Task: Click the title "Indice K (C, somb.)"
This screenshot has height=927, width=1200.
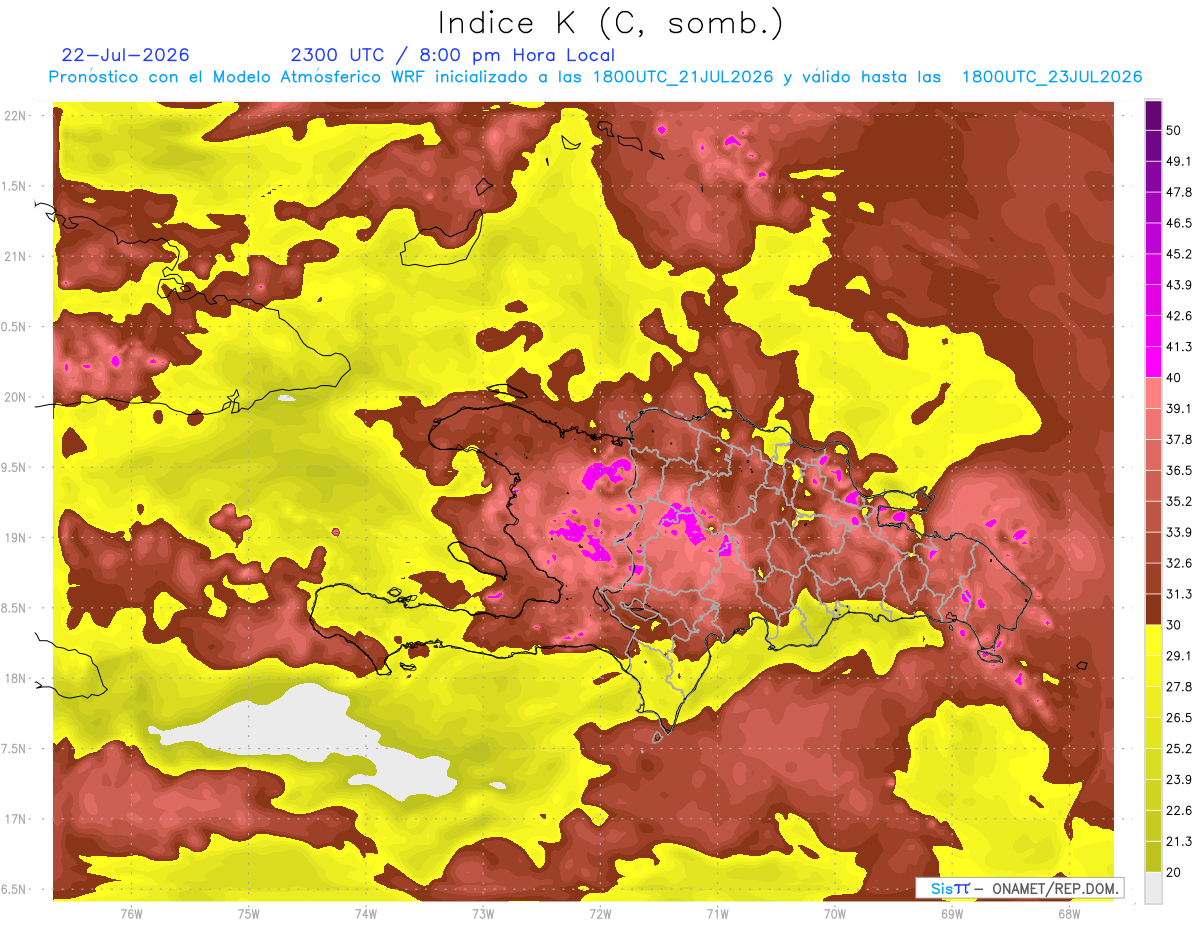Action: pyautogui.click(x=611, y=23)
